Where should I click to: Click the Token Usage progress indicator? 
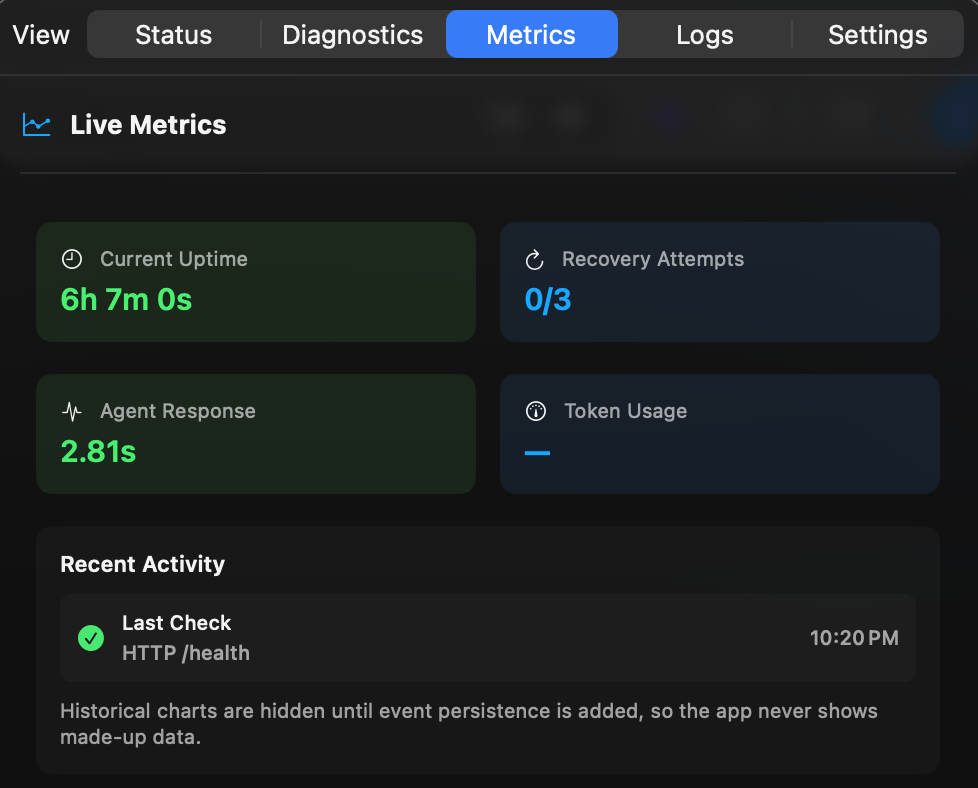point(537,452)
